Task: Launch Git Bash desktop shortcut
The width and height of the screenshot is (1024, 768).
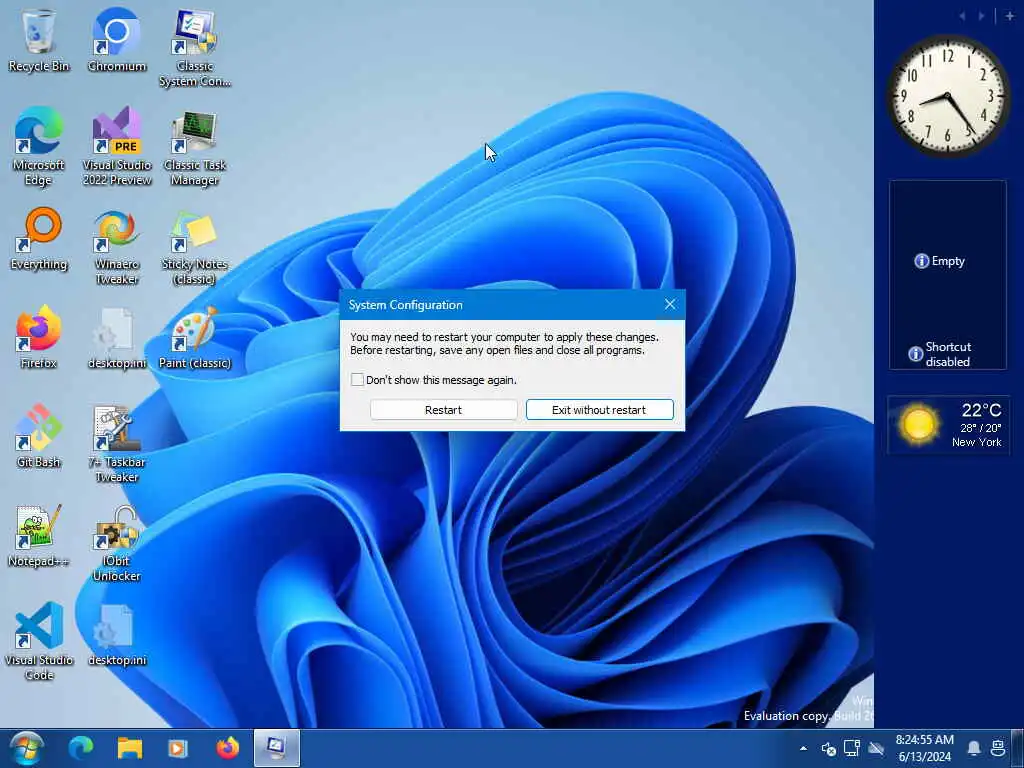Action: pyautogui.click(x=39, y=436)
